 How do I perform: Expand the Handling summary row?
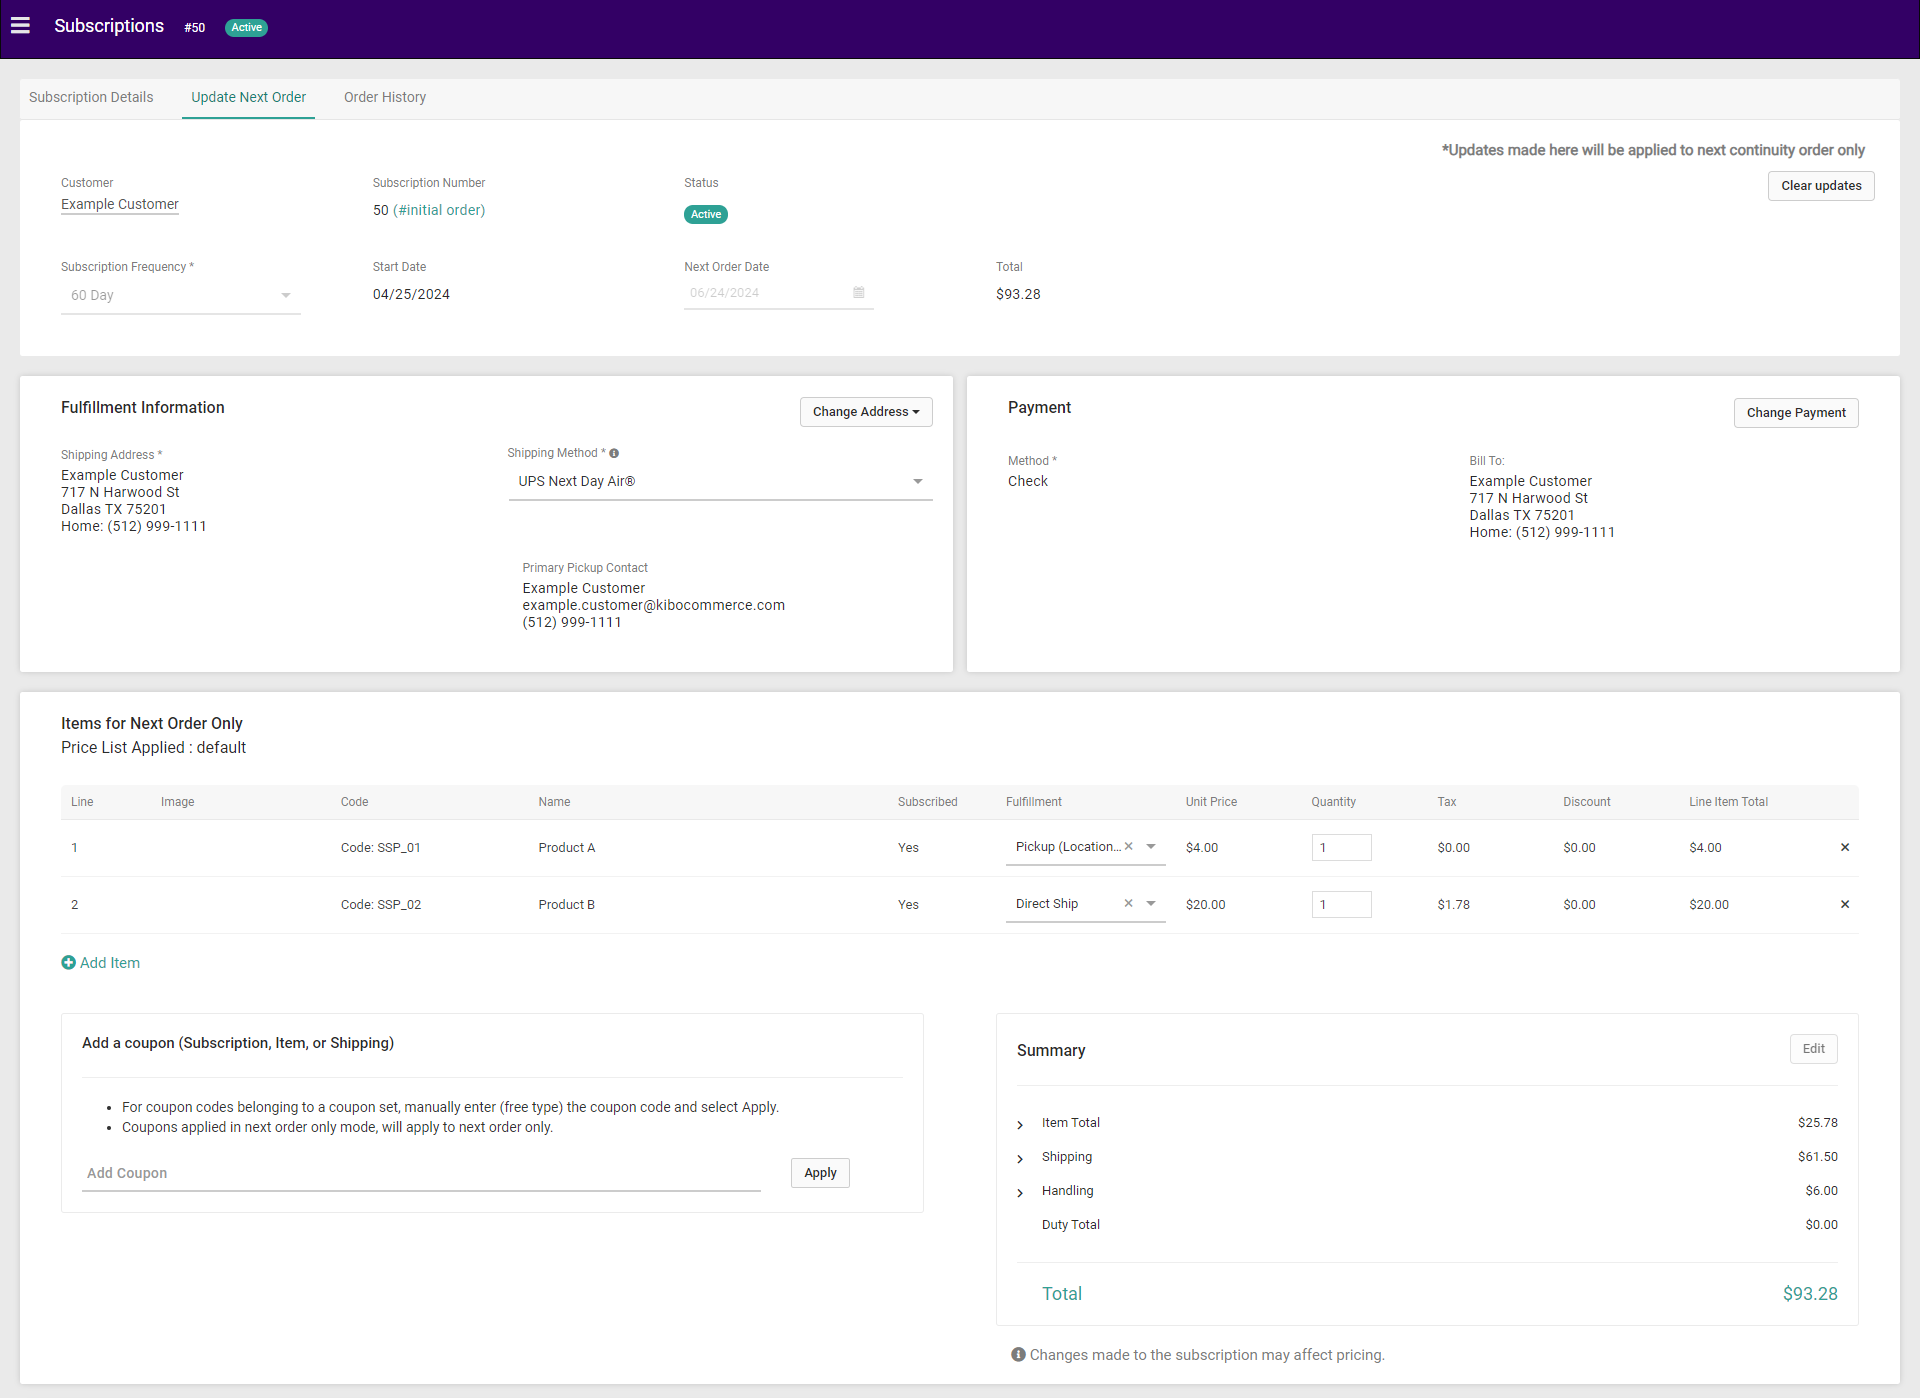tap(1020, 1193)
